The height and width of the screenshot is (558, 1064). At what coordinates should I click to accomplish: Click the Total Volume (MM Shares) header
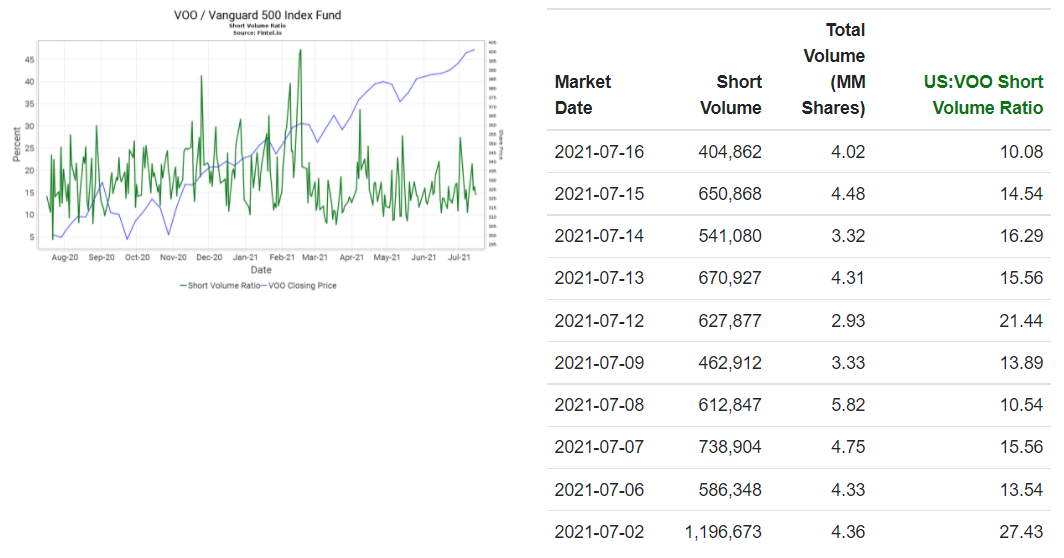[833, 69]
